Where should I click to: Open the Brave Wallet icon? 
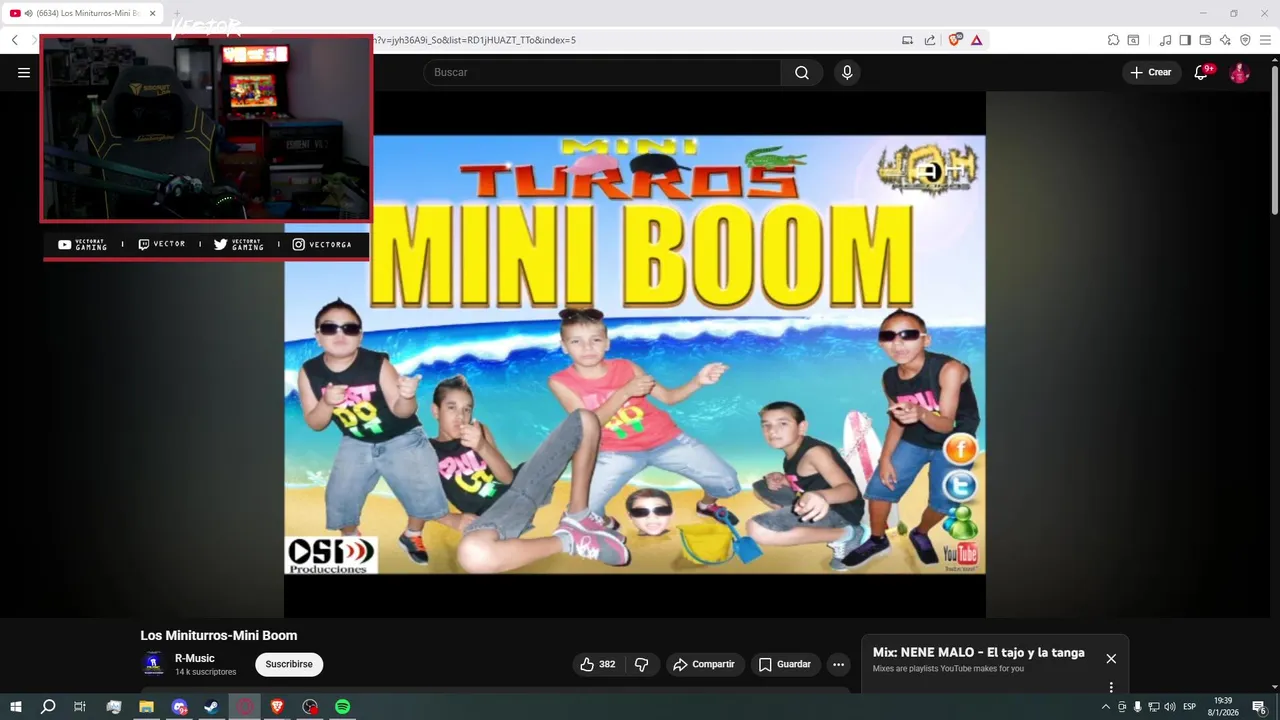pos(1205,40)
